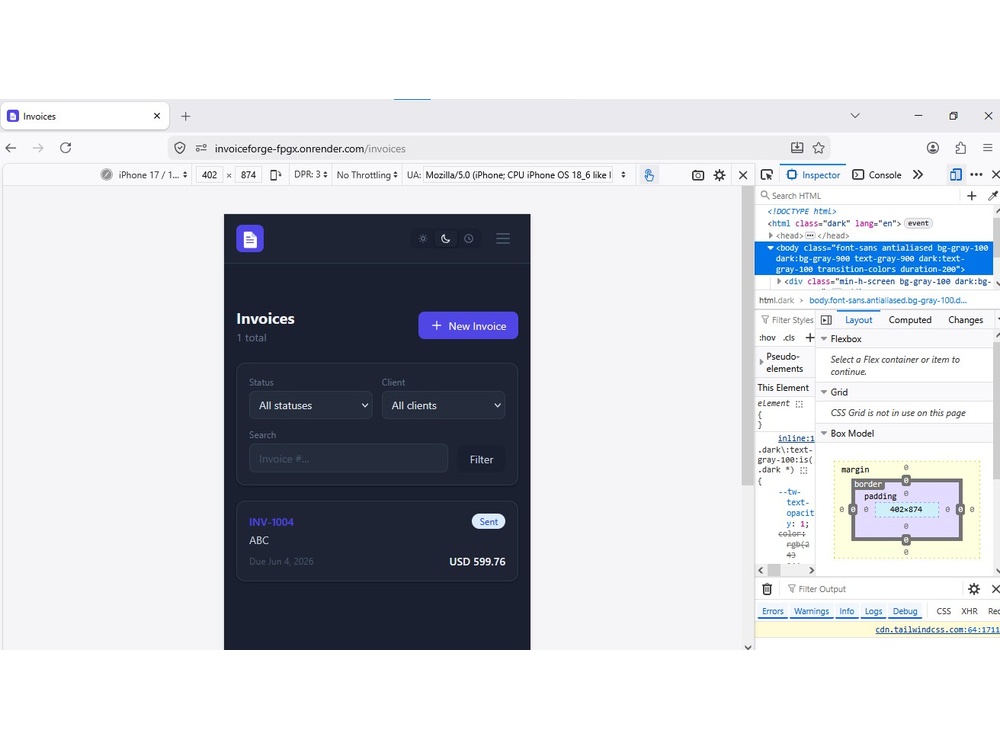
Task: Click the install/download page icon
Action: pos(797,148)
